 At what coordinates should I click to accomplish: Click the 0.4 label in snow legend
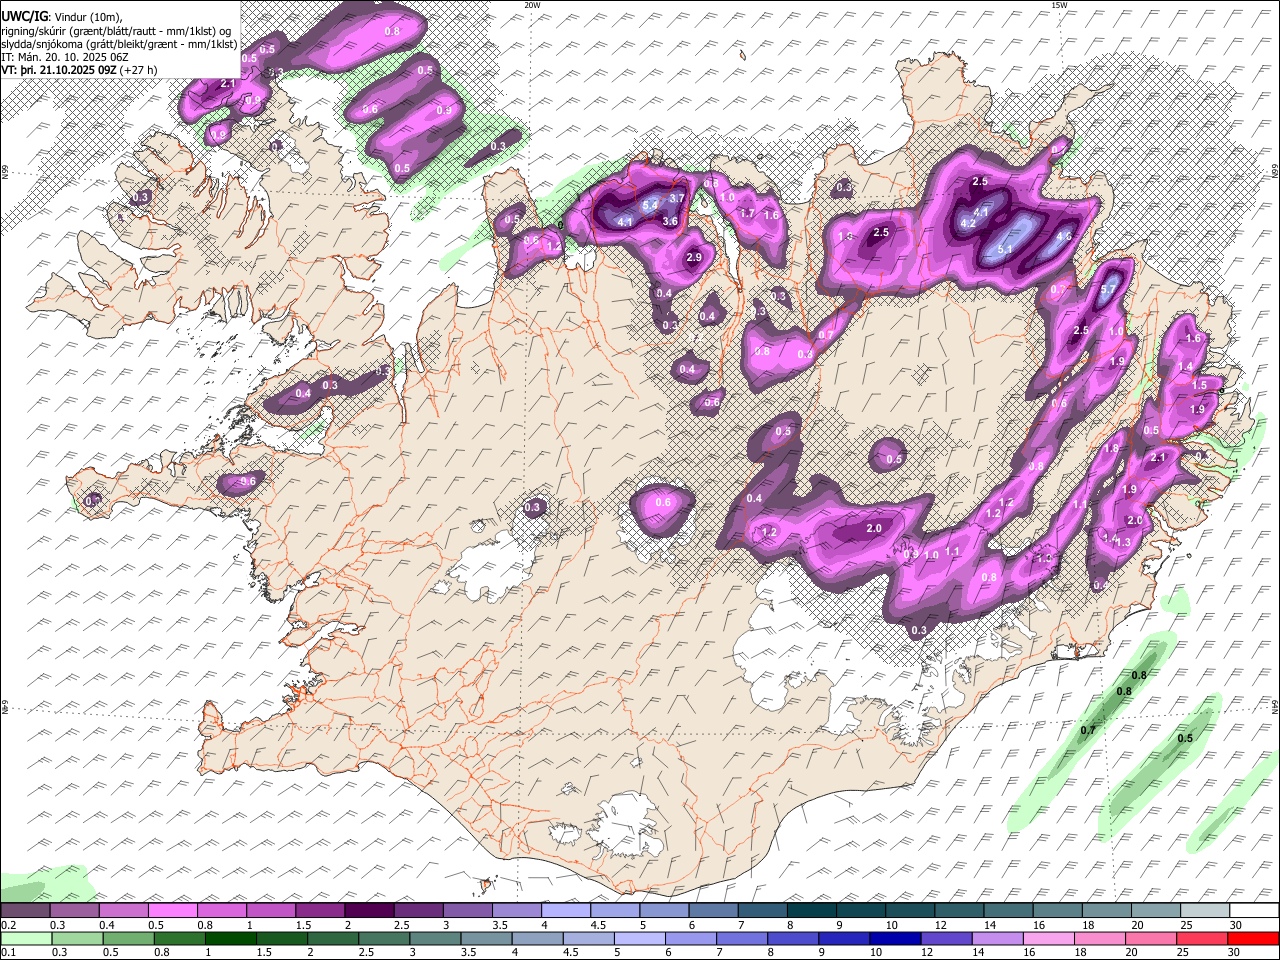[x=106, y=925]
